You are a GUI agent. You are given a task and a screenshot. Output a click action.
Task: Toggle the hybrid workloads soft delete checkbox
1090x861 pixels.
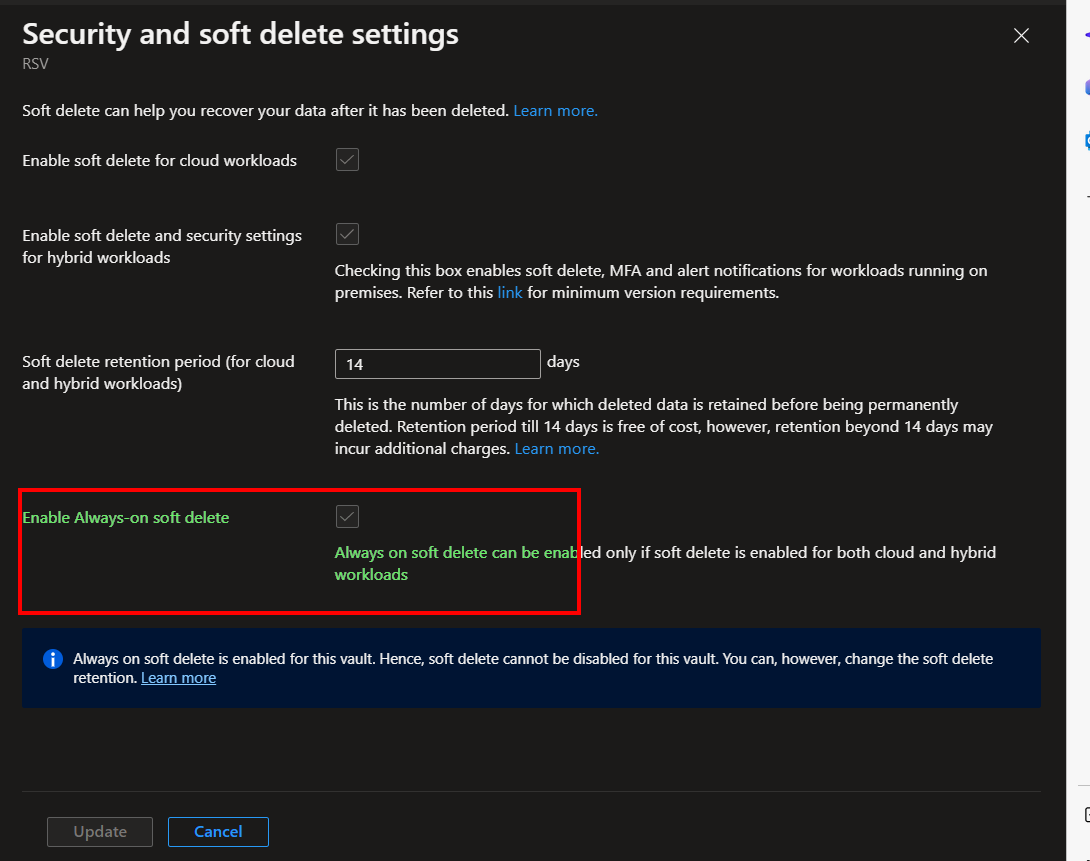pyautogui.click(x=347, y=233)
